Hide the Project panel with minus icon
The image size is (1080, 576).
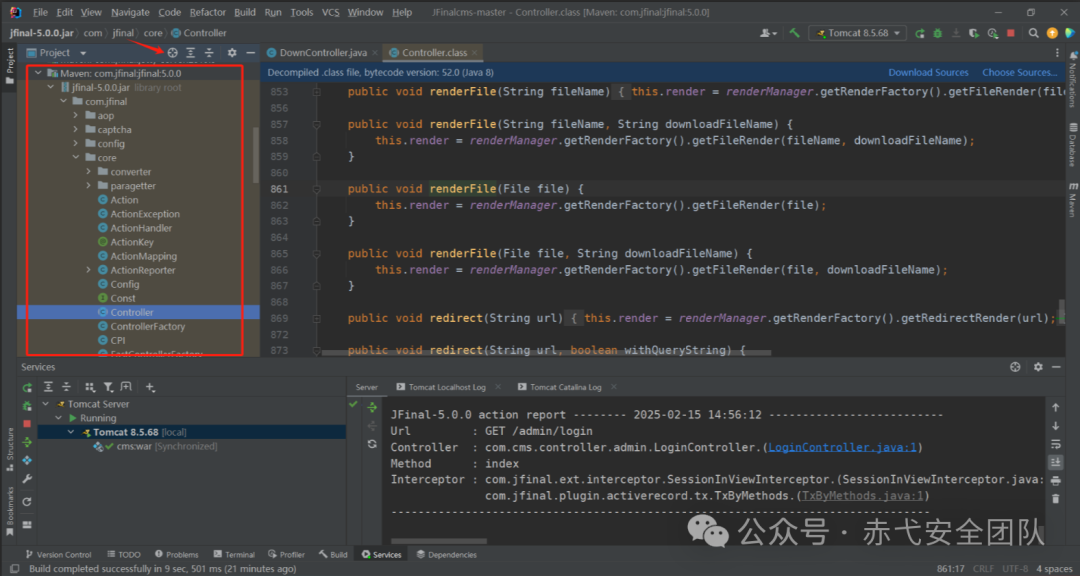[x=251, y=52]
